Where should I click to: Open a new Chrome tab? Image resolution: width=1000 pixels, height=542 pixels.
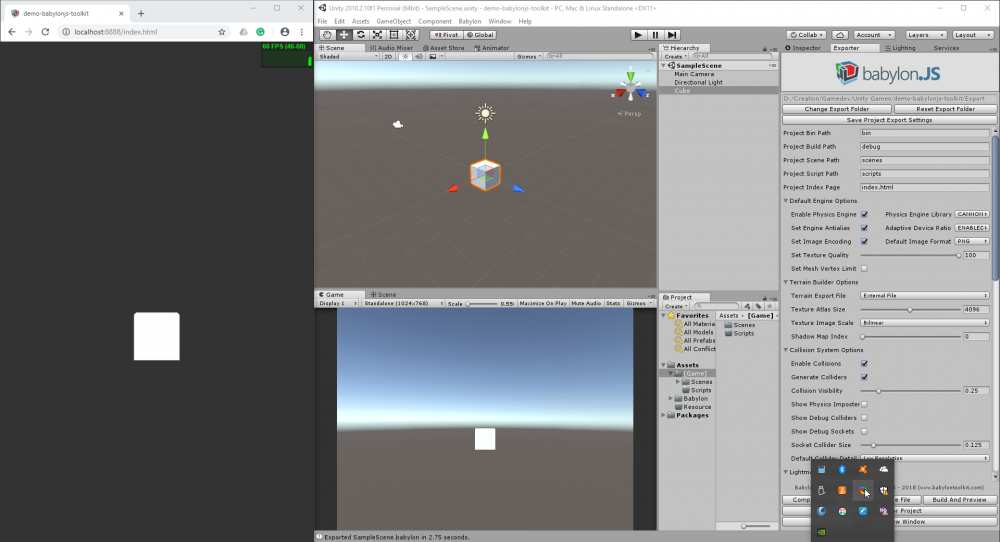[141, 13]
